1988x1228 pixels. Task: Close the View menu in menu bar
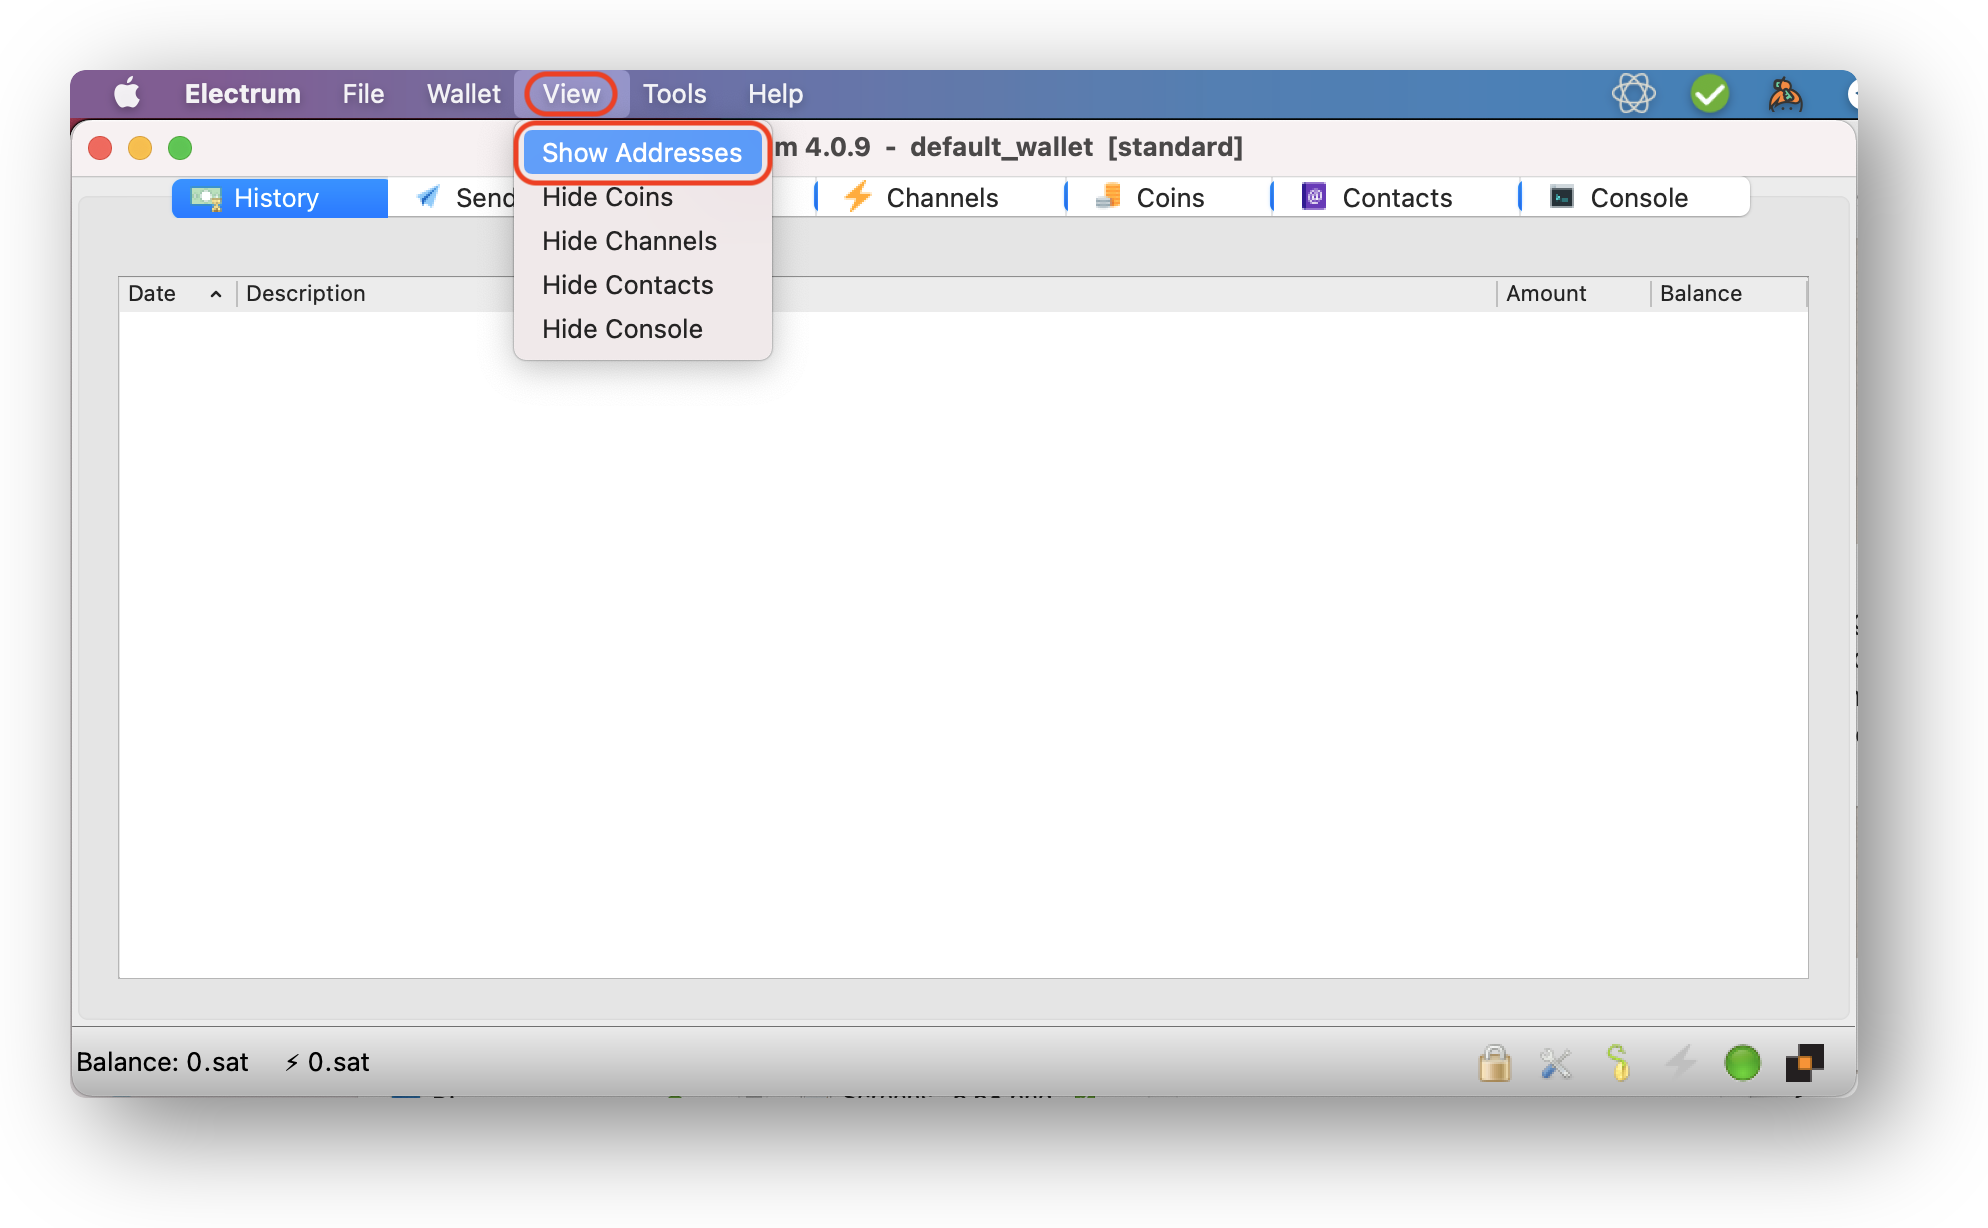tap(571, 94)
